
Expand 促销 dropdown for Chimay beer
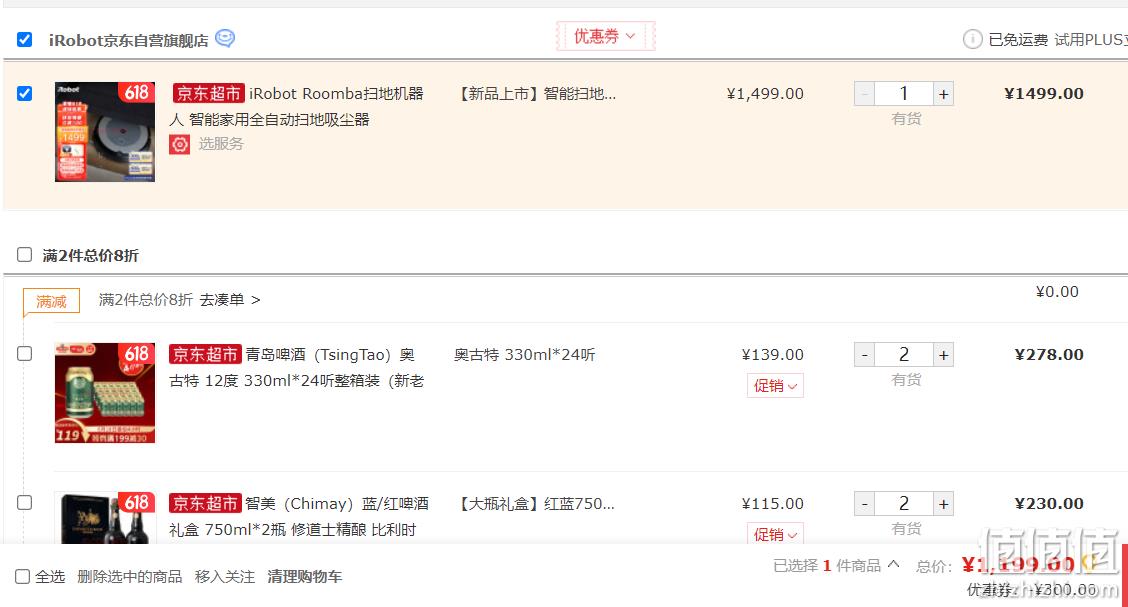pyautogui.click(x=775, y=534)
